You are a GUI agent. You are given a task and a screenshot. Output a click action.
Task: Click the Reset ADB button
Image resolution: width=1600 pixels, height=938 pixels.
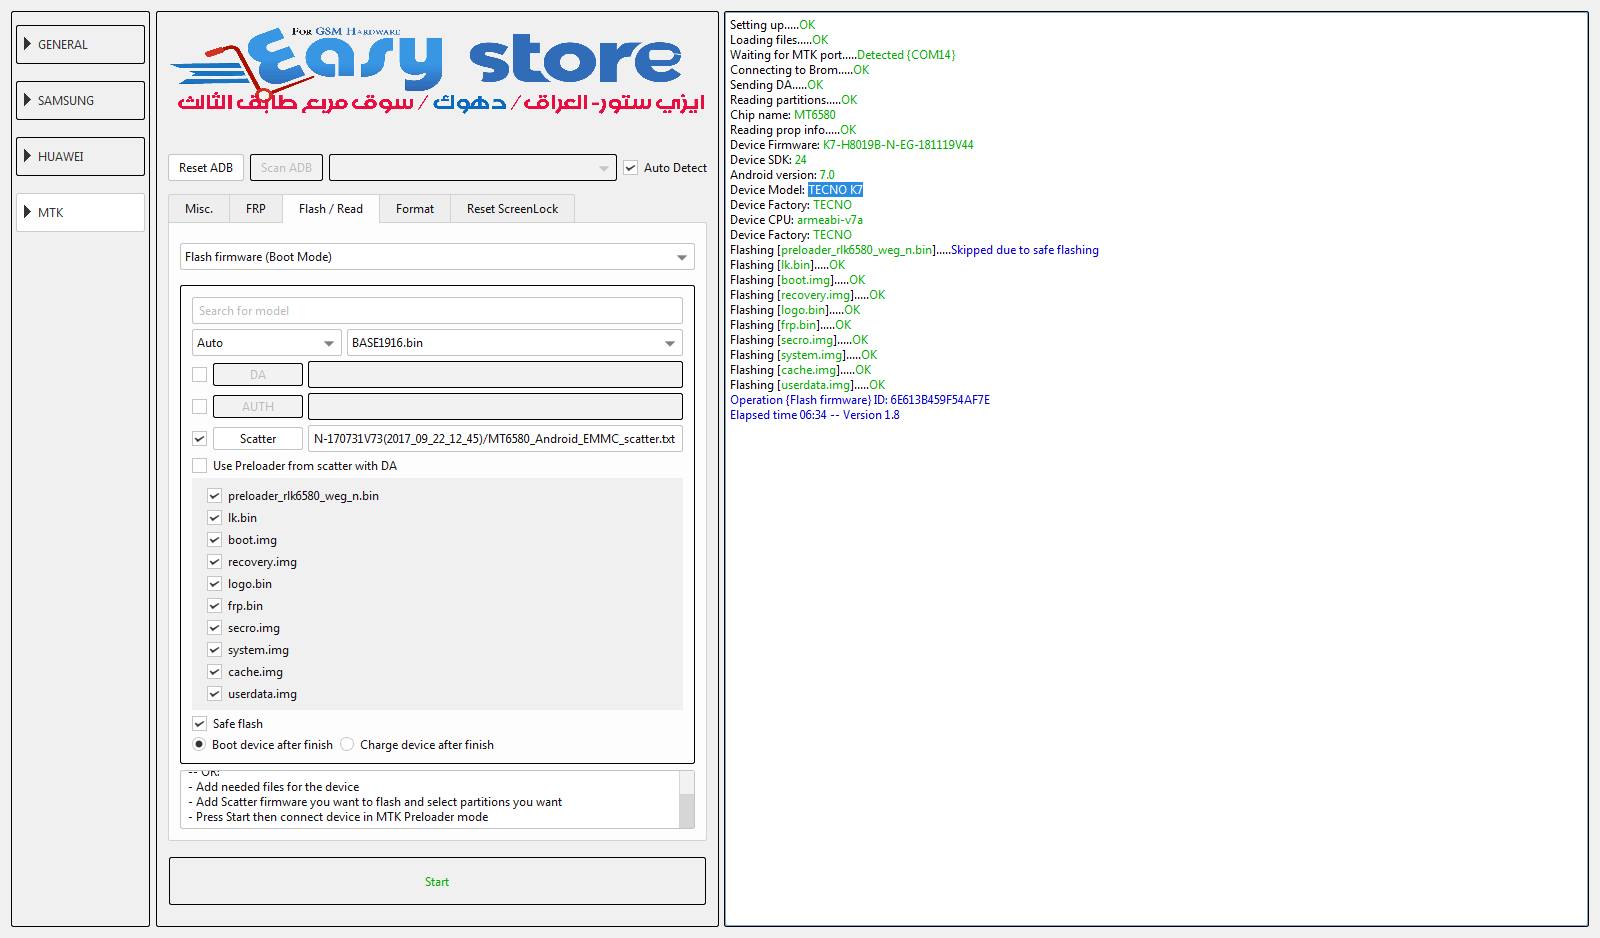206,168
